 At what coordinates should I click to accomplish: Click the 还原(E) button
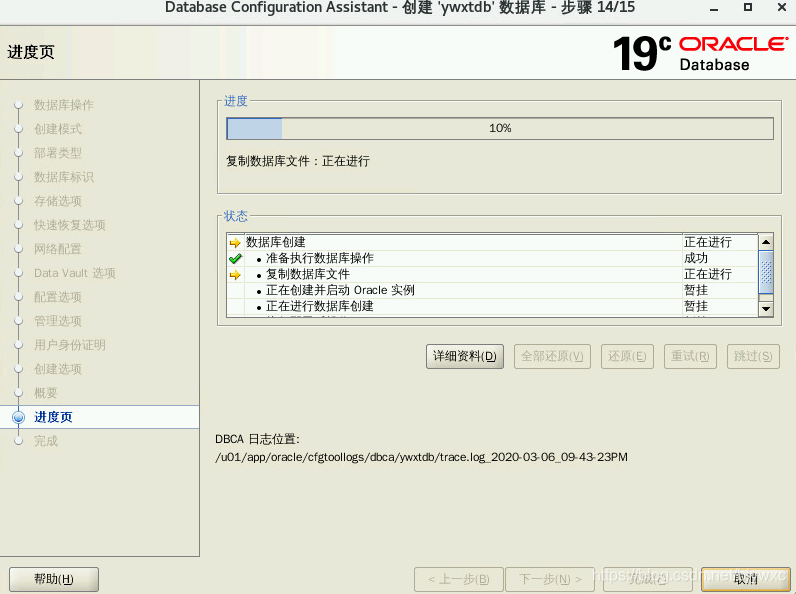(627, 356)
